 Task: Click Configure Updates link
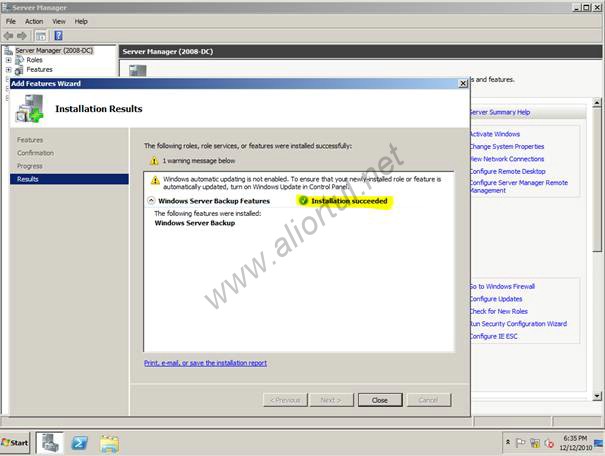[496, 299]
